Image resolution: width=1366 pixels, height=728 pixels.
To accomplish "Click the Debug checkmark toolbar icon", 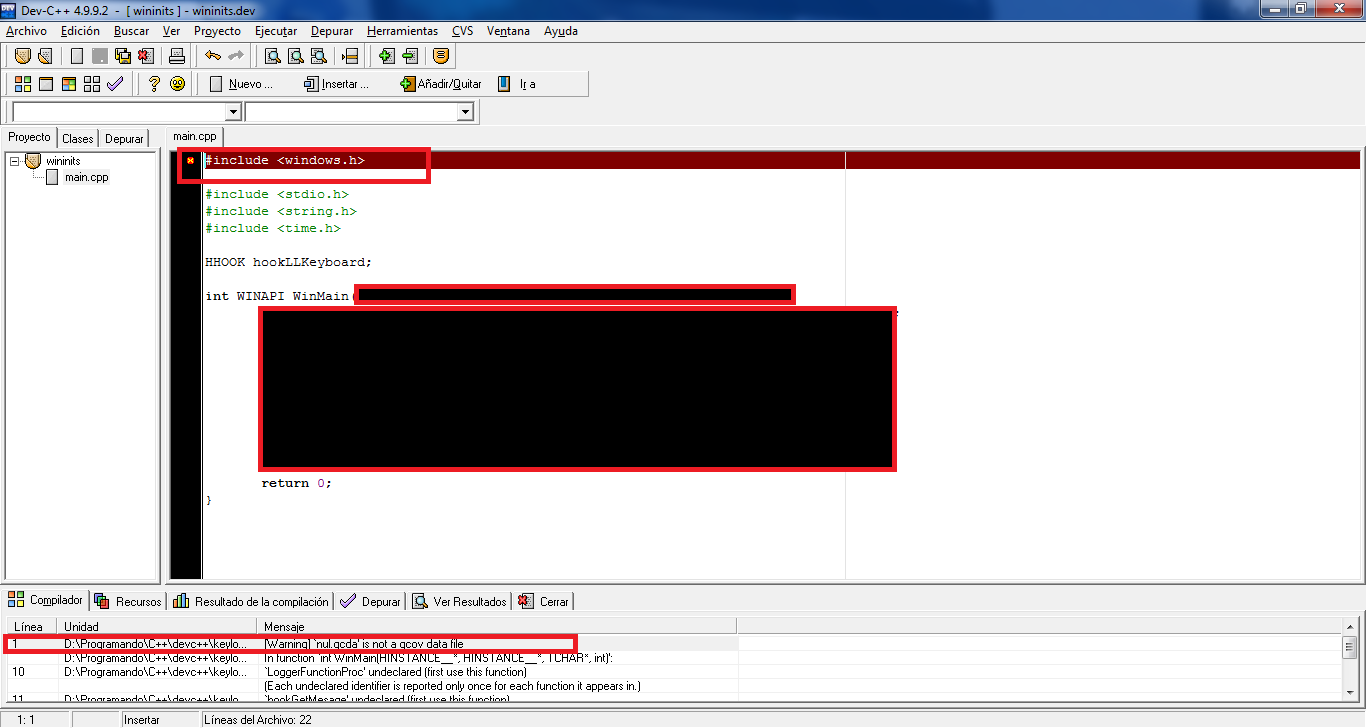I will 115,84.
